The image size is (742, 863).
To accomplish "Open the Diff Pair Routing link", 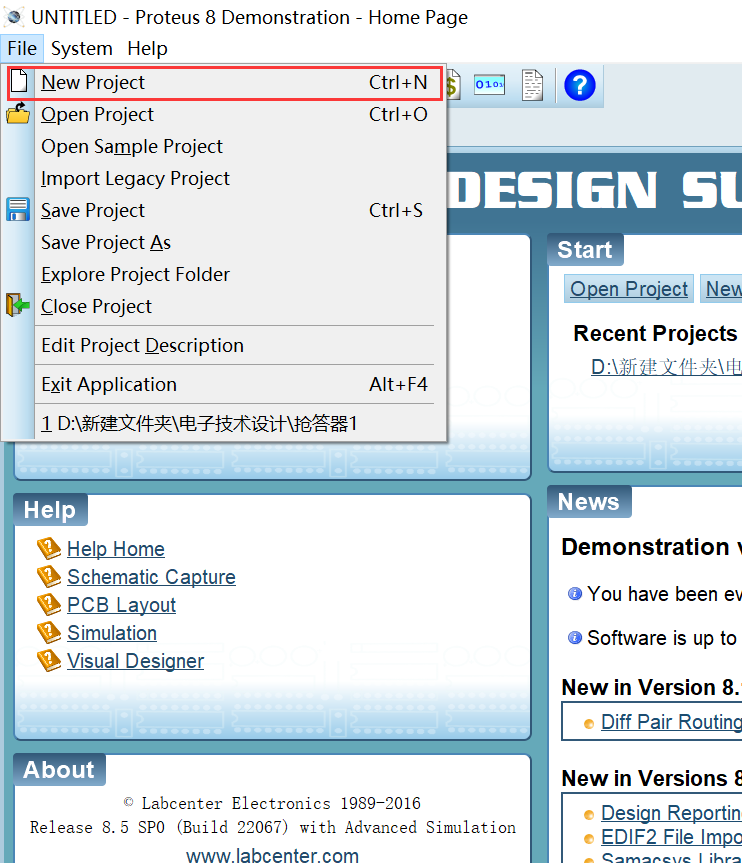I will tap(672, 722).
